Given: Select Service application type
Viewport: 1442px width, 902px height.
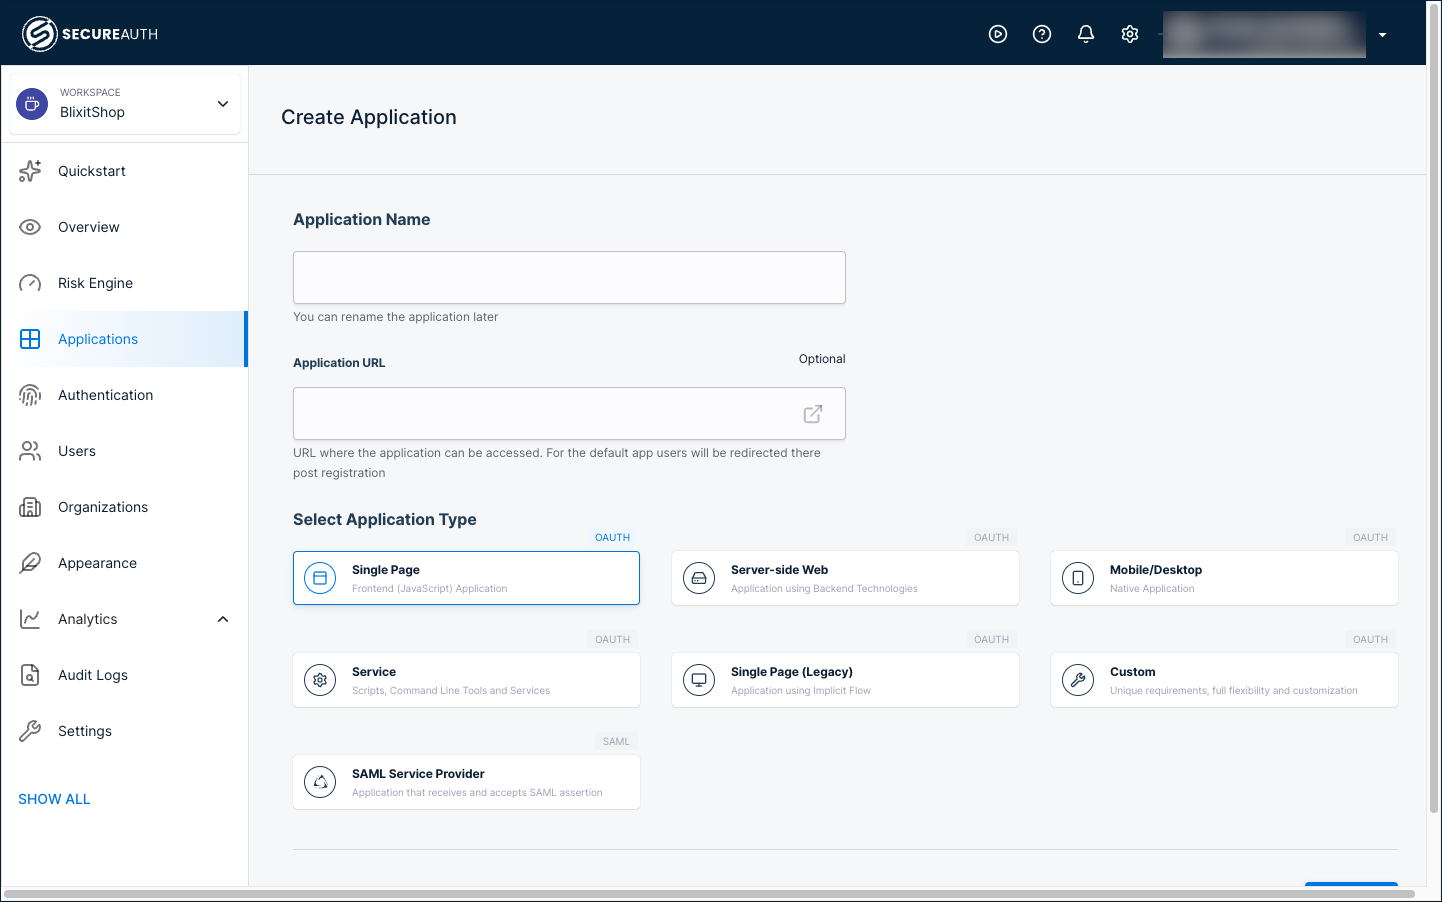Looking at the screenshot, I should pyautogui.click(x=466, y=680).
